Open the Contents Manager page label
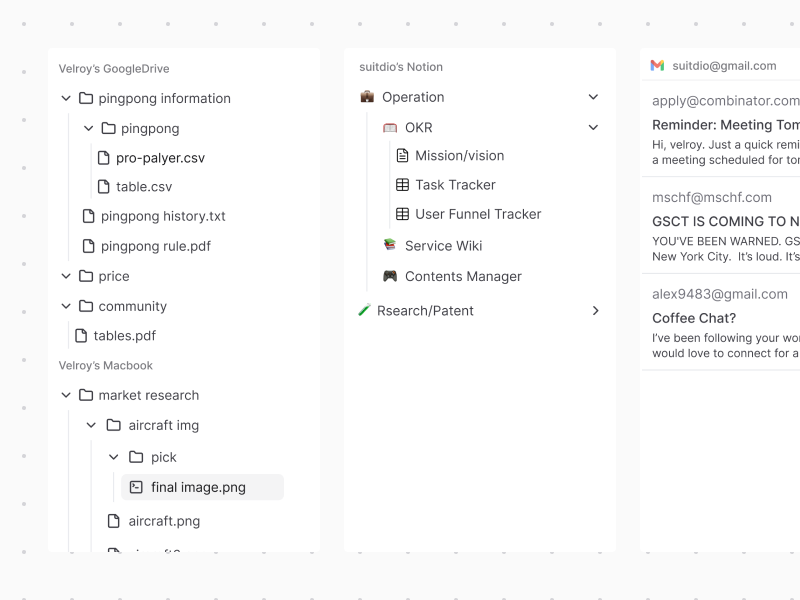 [463, 277]
